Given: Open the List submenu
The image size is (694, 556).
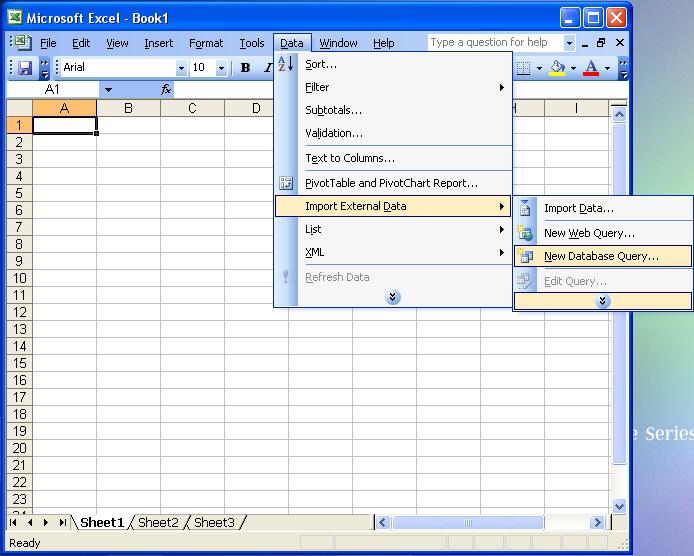Looking at the screenshot, I should pos(393,229).
